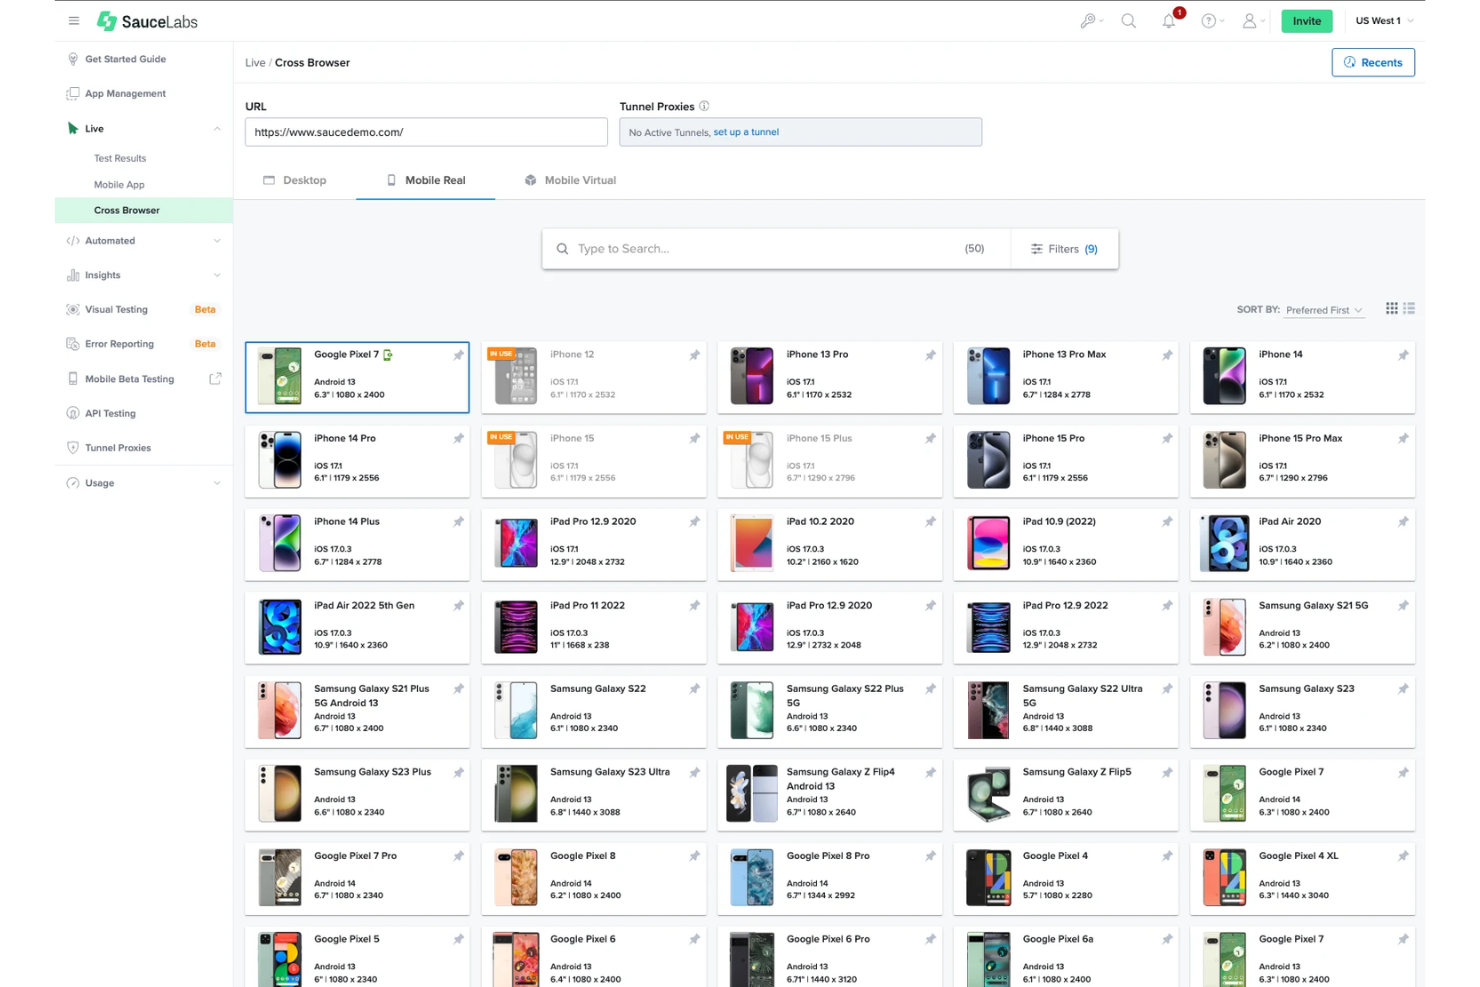This screenshot has height=987, width=1480.
Task: Pin the iPhone 13 Pro device
Action: coord(930,355)
